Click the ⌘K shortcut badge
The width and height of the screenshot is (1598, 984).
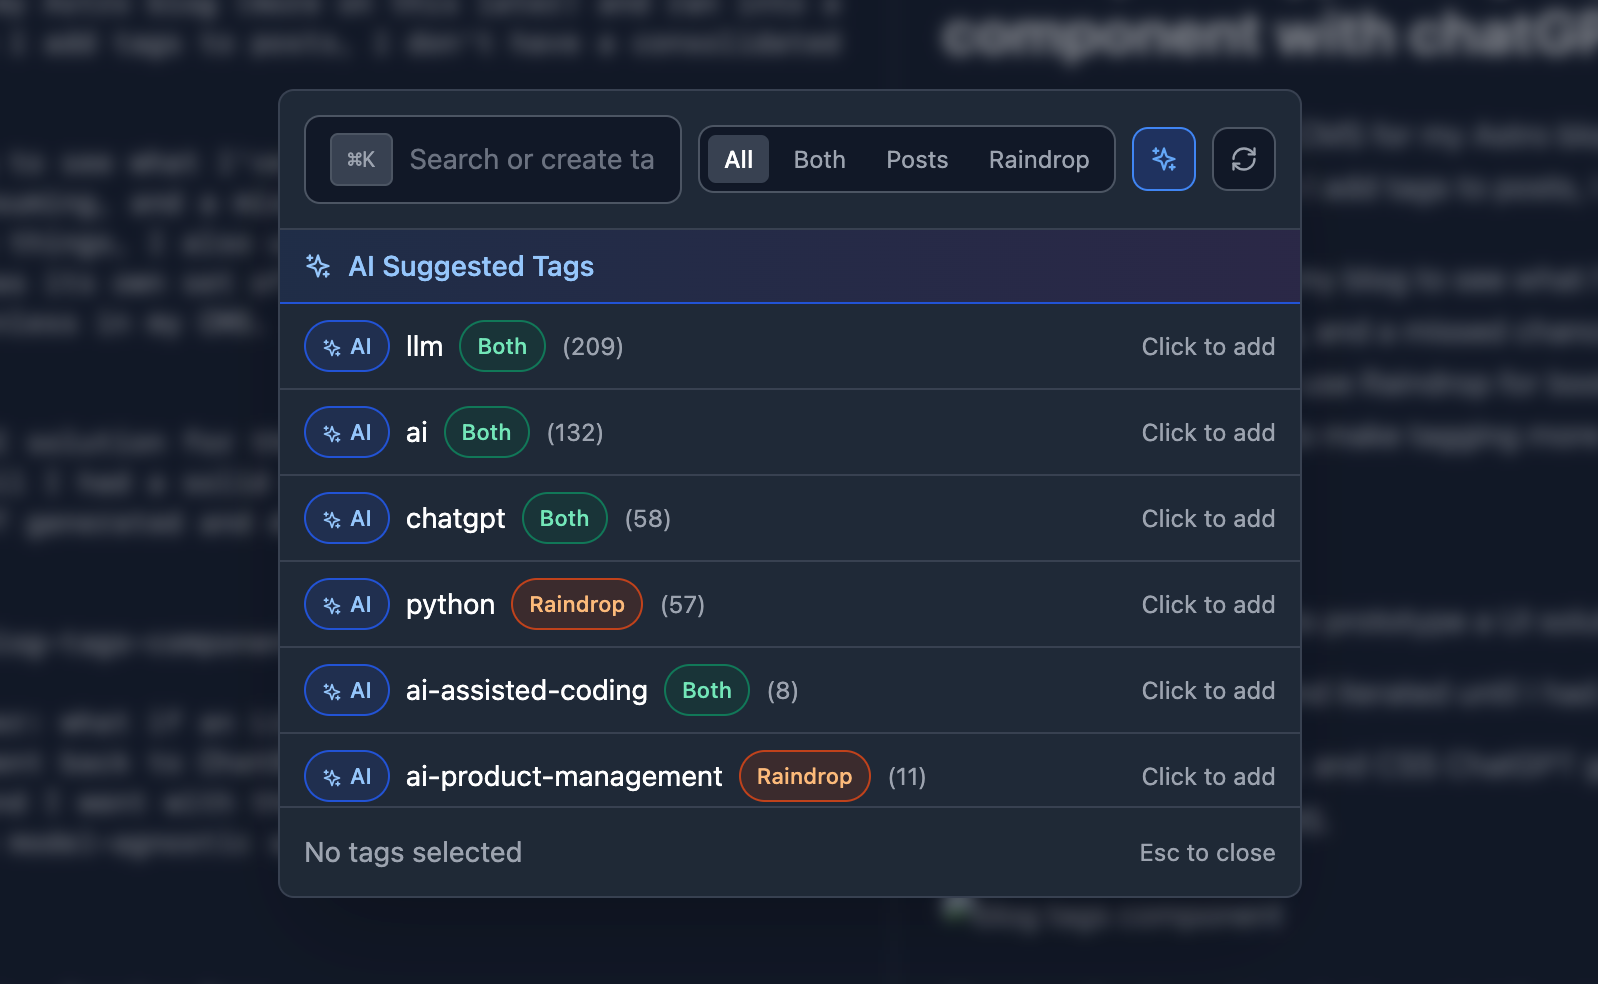click(x=361, y=160)
